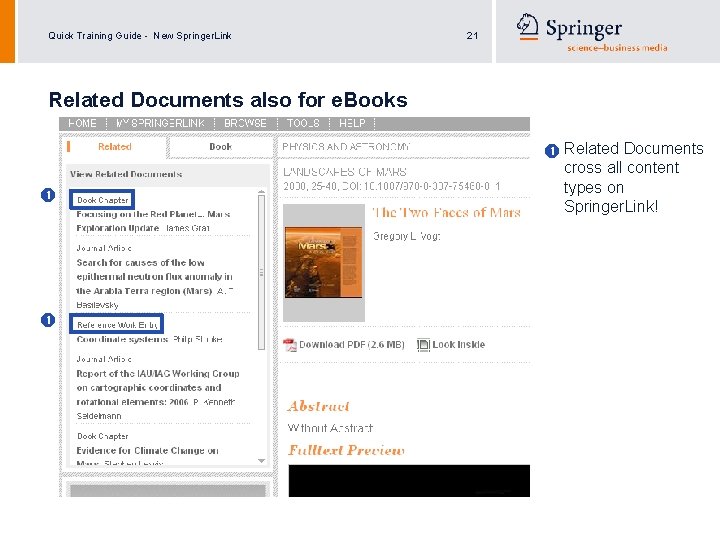The image size is (720, 540).
Task: Click the related list scroll up arrow
Action: pos(261,191)
